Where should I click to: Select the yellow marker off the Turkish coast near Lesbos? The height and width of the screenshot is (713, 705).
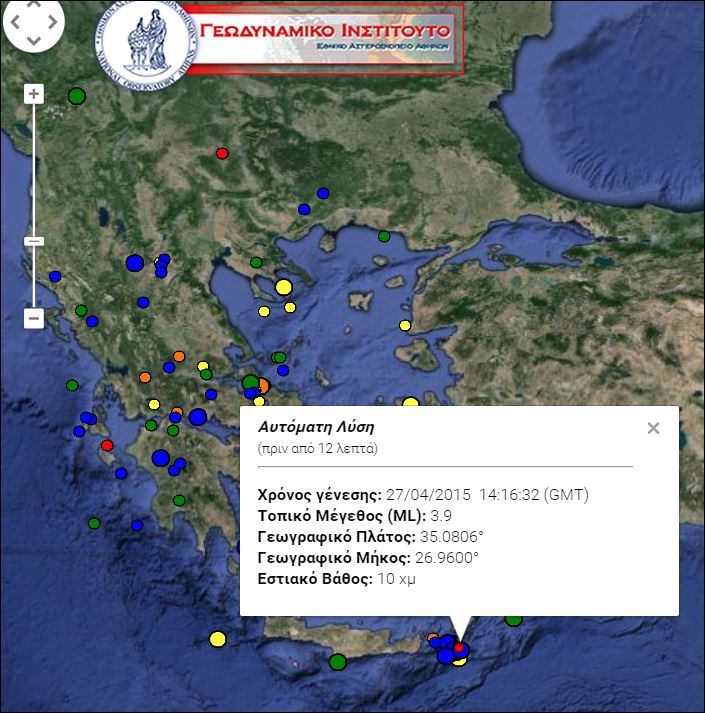coord(405,325)
